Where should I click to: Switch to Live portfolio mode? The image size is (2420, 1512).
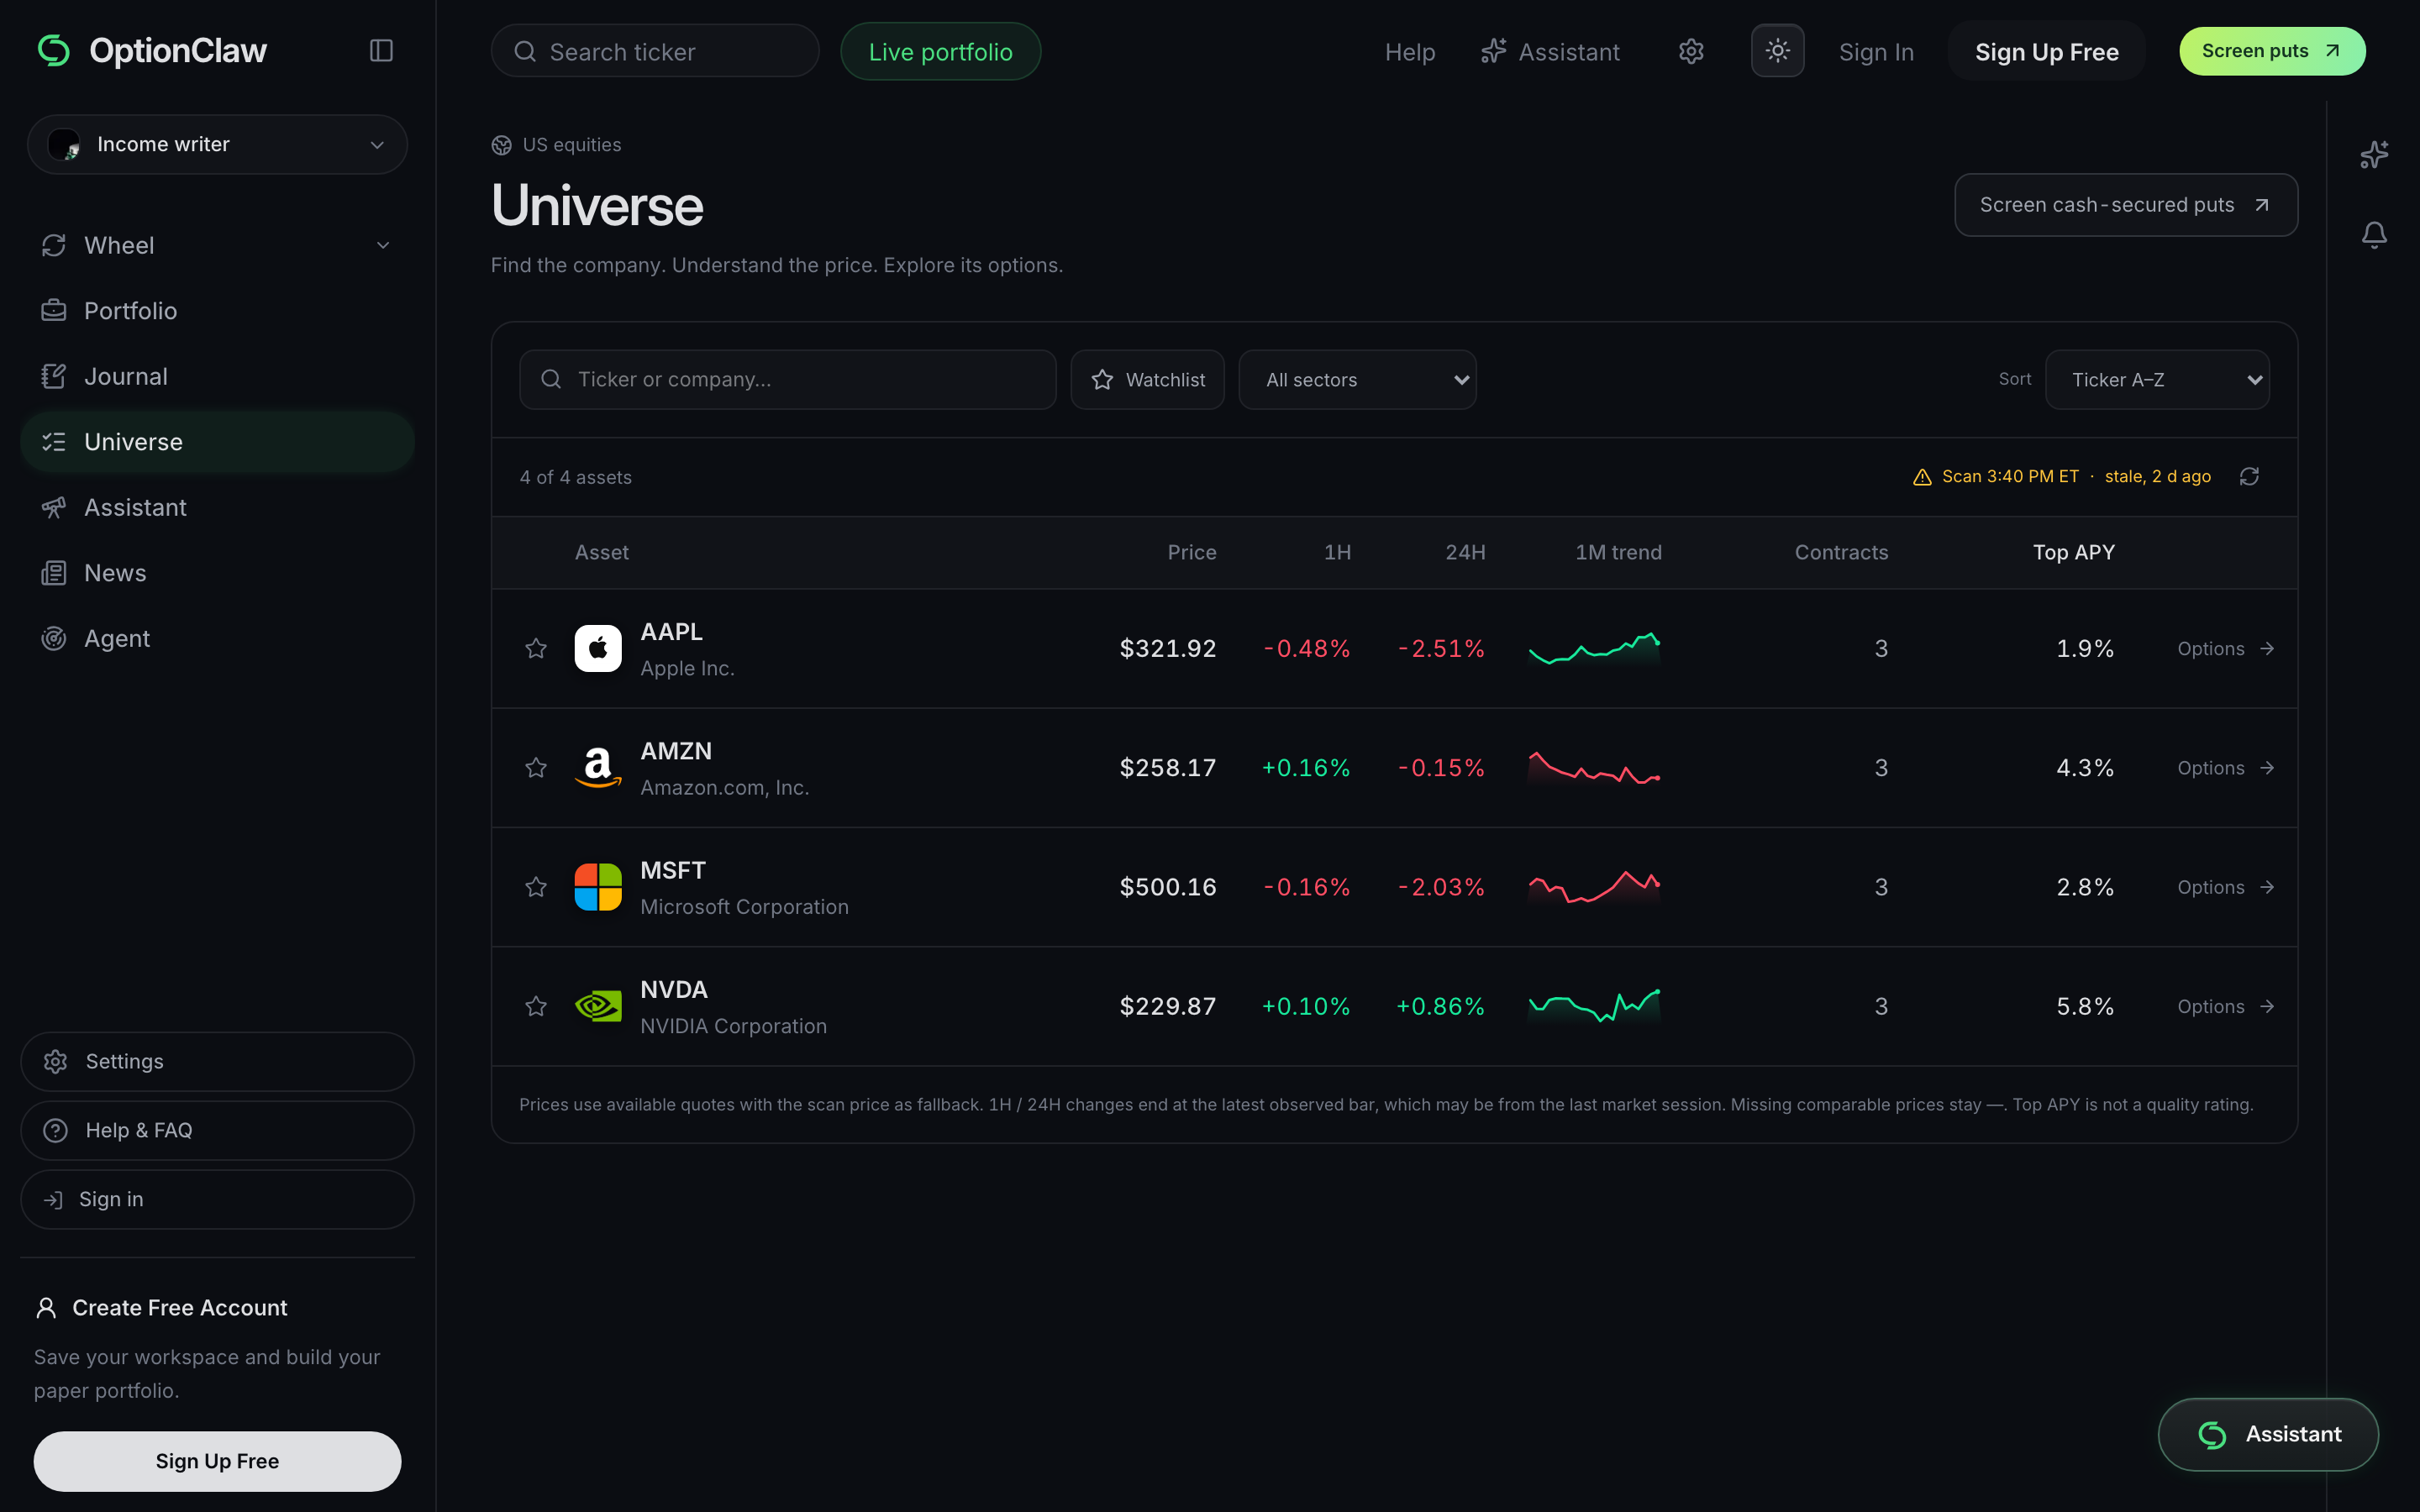click(x=940, y=51)
